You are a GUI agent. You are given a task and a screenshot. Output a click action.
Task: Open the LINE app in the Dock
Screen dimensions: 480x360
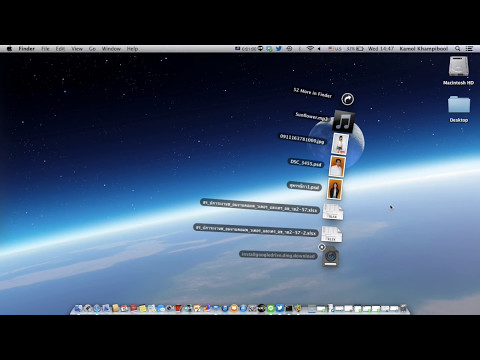click(x=271, y=308)
